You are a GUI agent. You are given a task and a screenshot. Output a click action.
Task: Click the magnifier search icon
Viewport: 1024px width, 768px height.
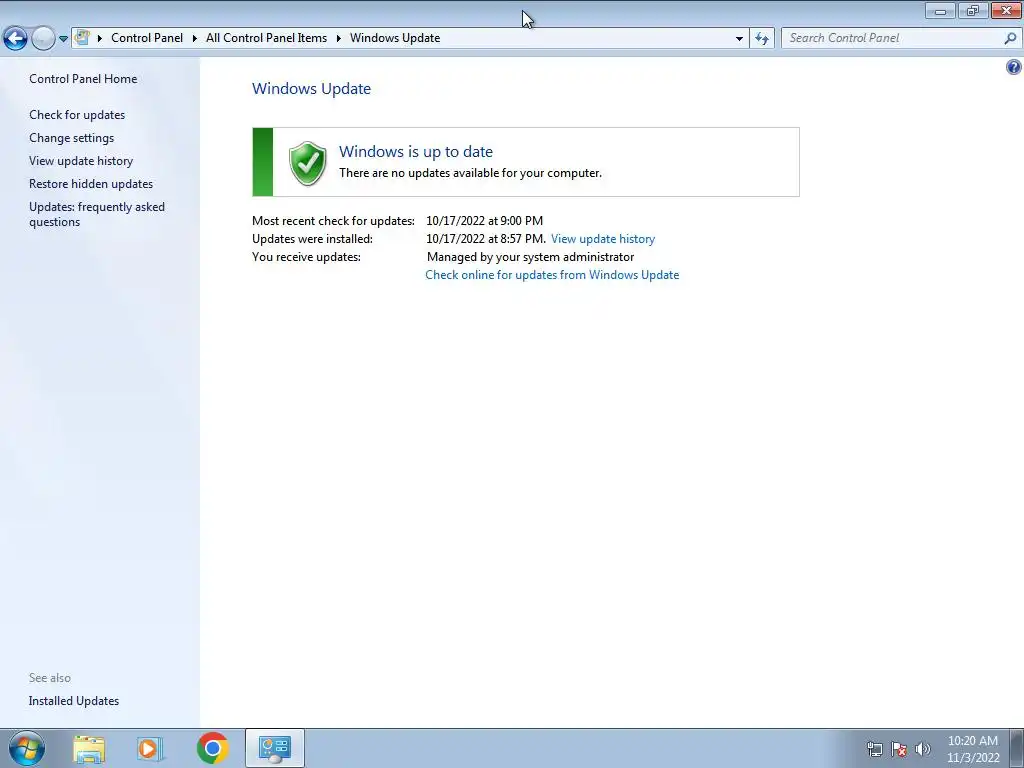1010,38
